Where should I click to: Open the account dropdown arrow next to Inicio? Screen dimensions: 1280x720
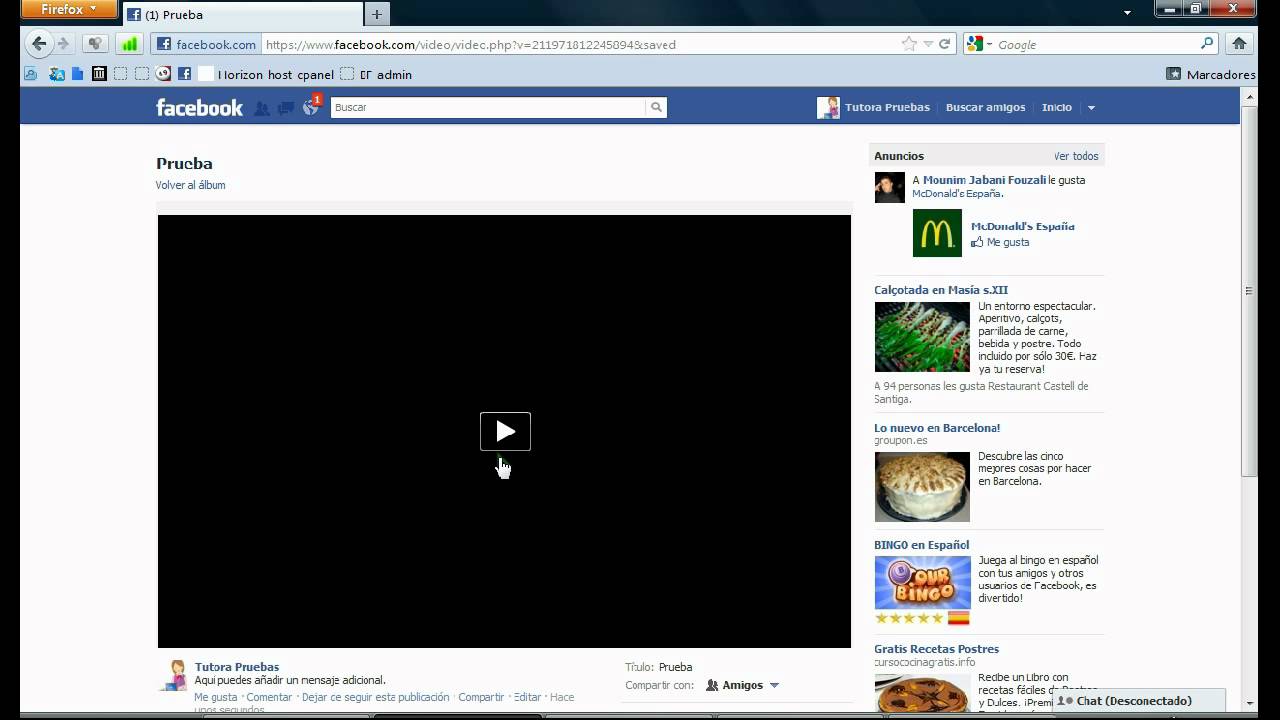coord(1091,108)
